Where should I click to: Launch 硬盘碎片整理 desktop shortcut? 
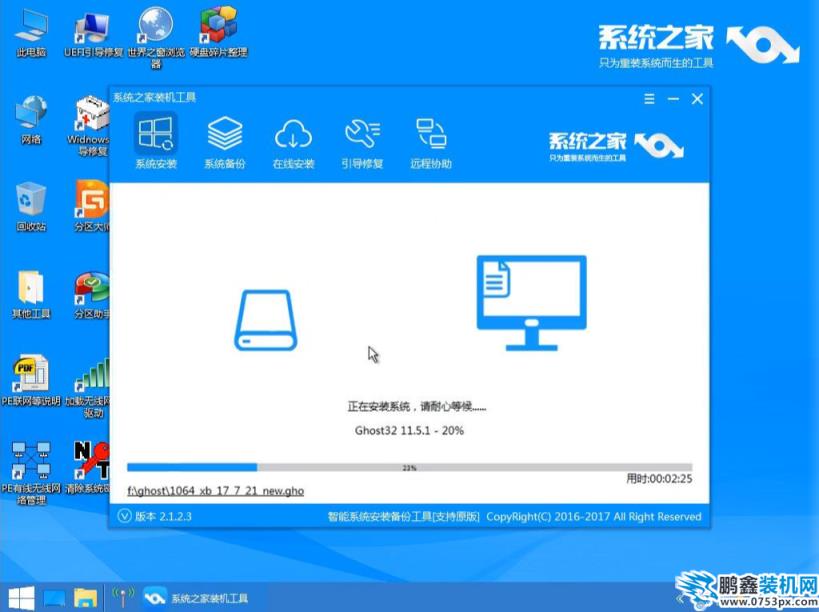pyautogui.click(x=218, y=32)
